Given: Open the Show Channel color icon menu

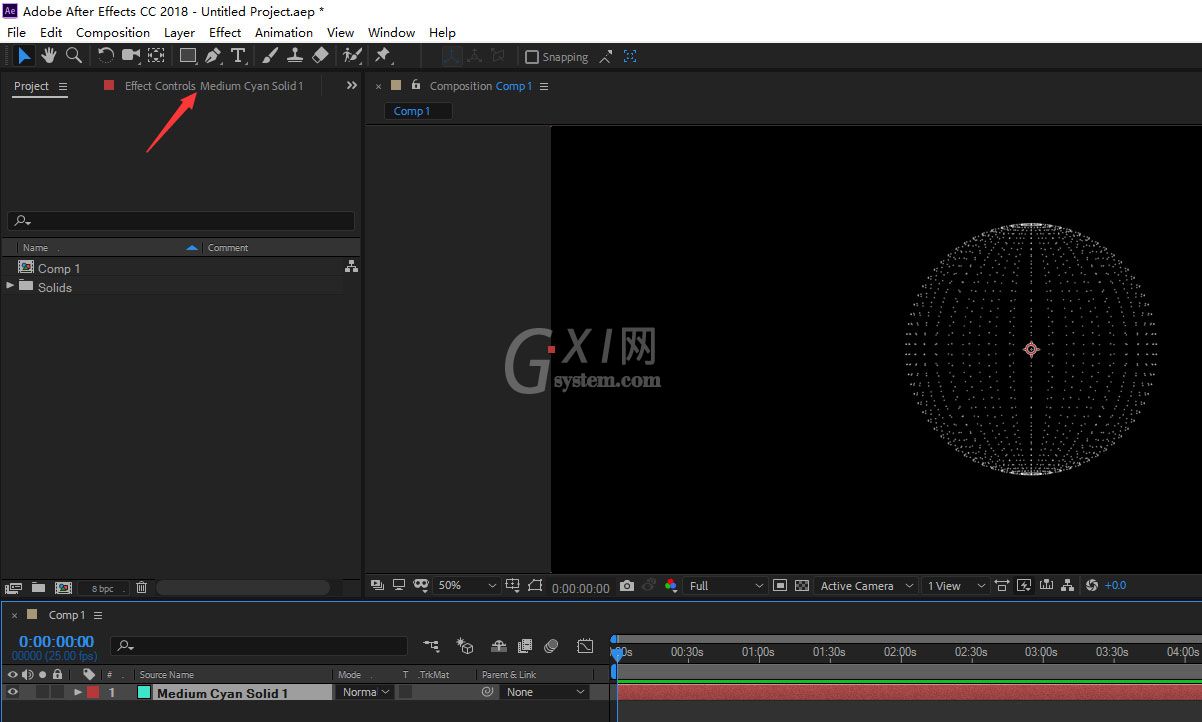Looking at the screenshot, I should (x=670, y=586).
